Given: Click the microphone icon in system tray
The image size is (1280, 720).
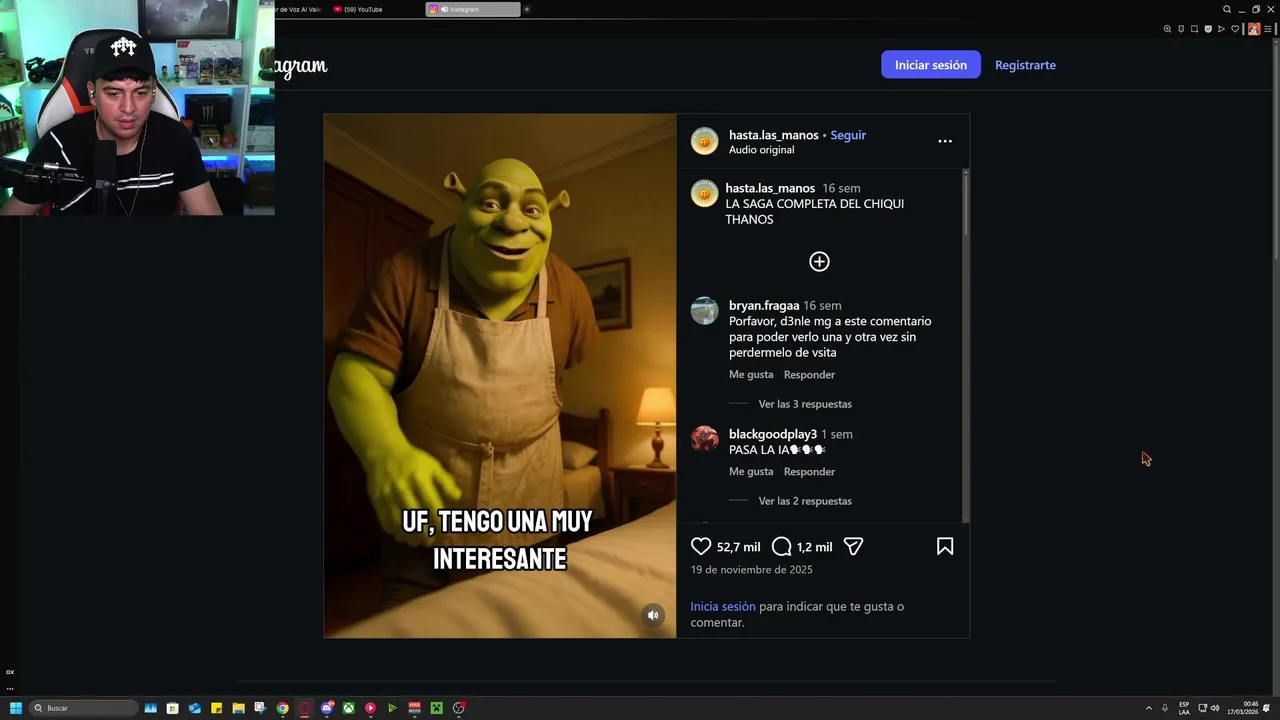Looking at the screenshot, I should (x=1165, y=708).
